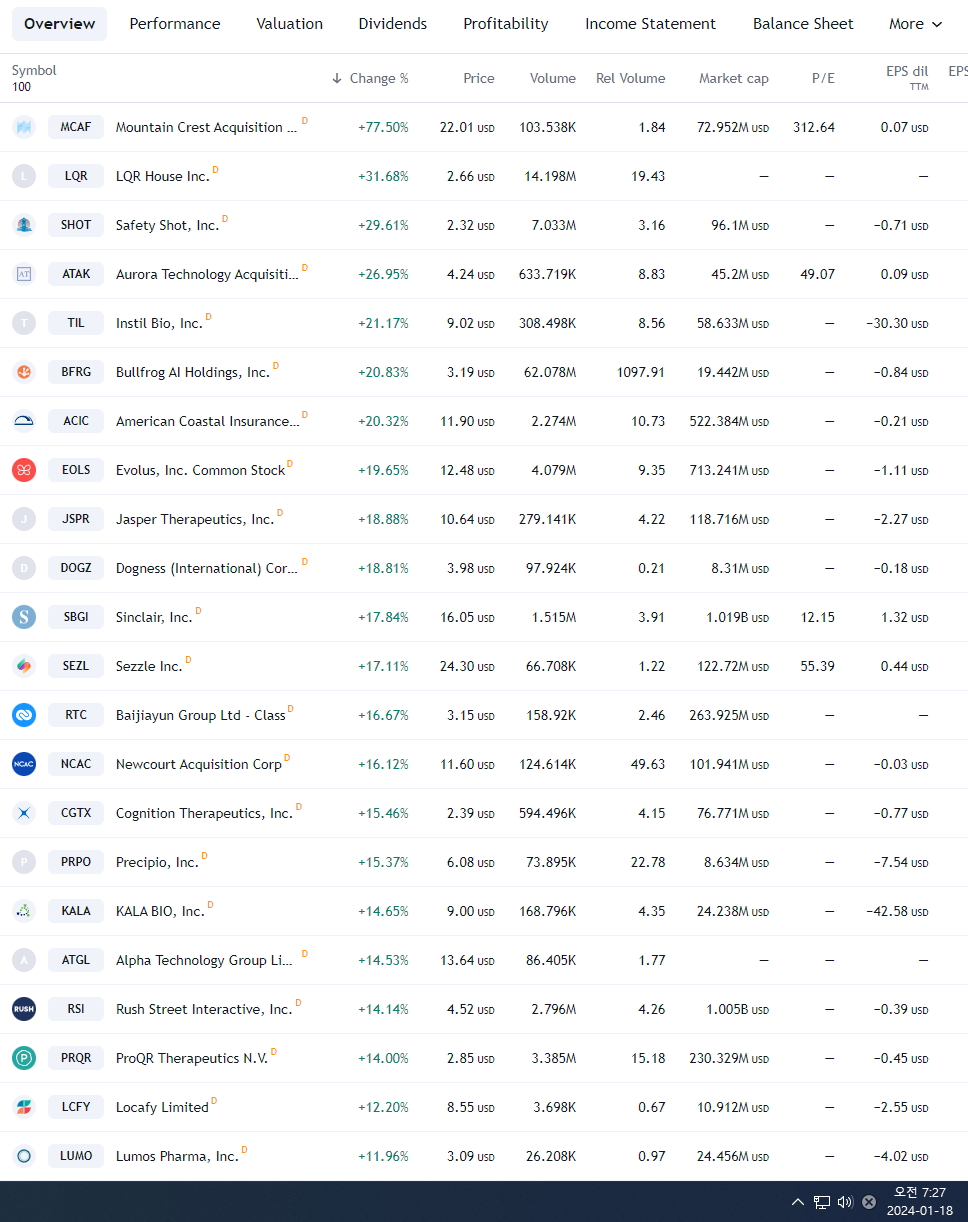Viewport: 968px width, 1222px height.
Task: Click the Sezzle logo icon
Action: pyautogui.click(x=24, y=666)
